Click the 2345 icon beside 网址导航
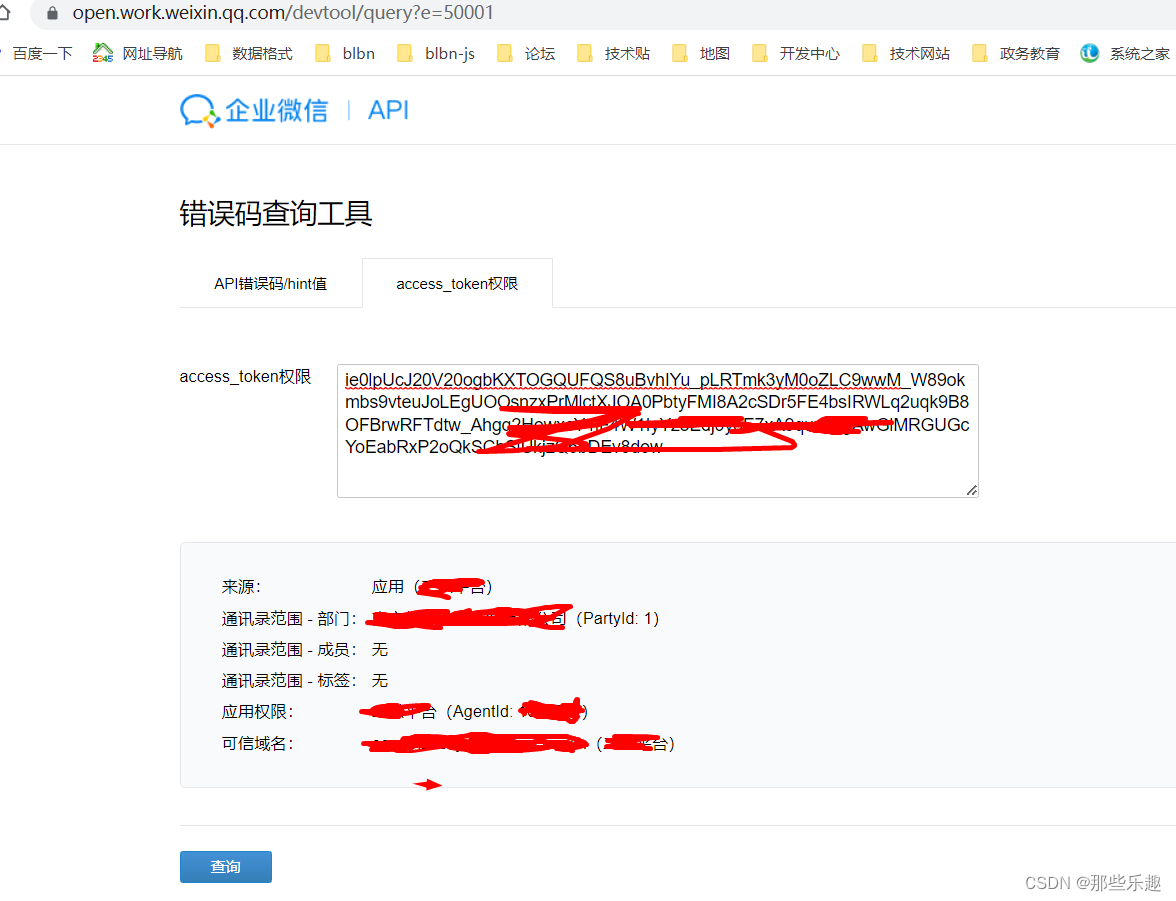Image resolution: width=1176 pixels, height=901 pixels. [x=101, y=53]
